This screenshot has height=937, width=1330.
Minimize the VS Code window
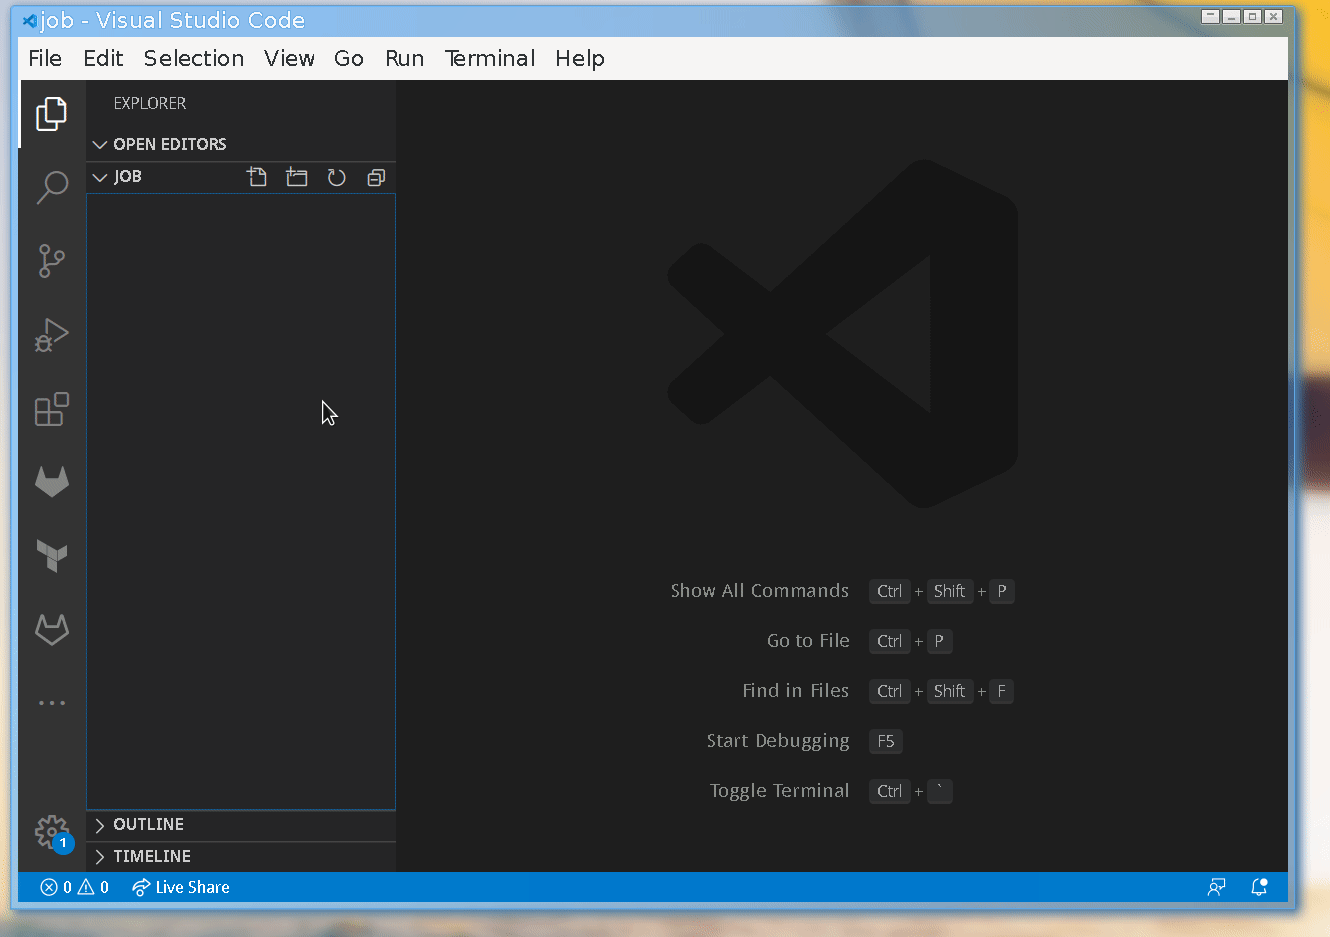(1232, 16)
